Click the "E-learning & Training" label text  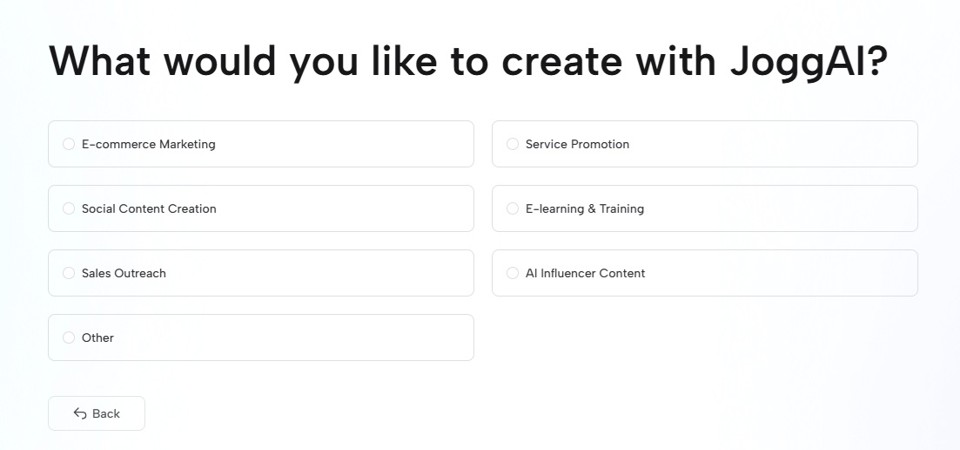point(584,209)
